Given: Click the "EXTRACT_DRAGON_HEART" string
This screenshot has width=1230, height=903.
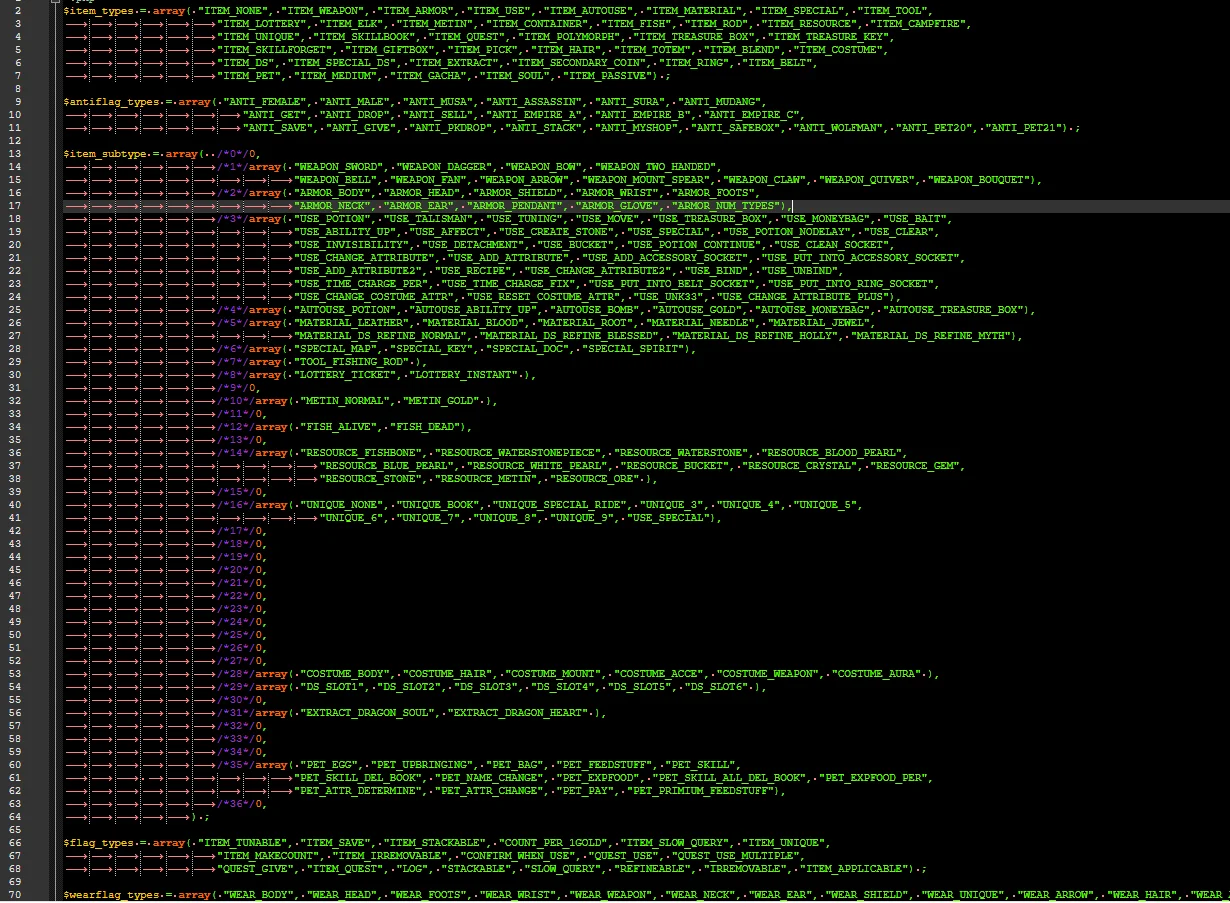Looking at the screenshot, I should (x=518, y=712).
